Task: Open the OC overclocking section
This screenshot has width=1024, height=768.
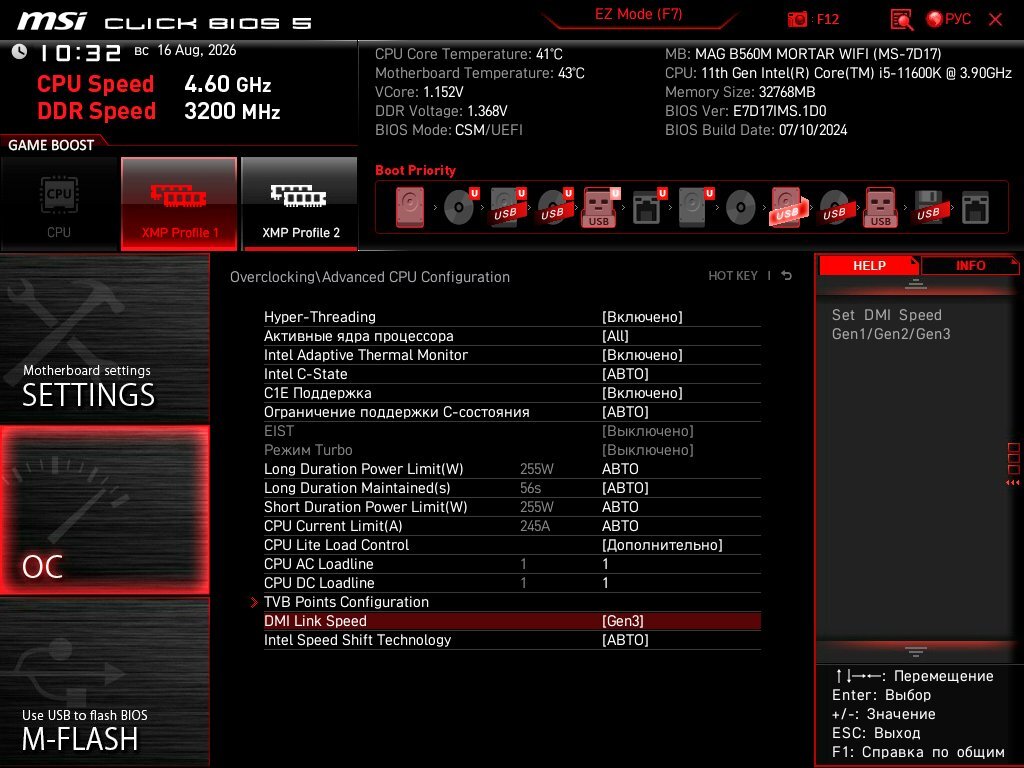Action: click(x=104, y=510)
